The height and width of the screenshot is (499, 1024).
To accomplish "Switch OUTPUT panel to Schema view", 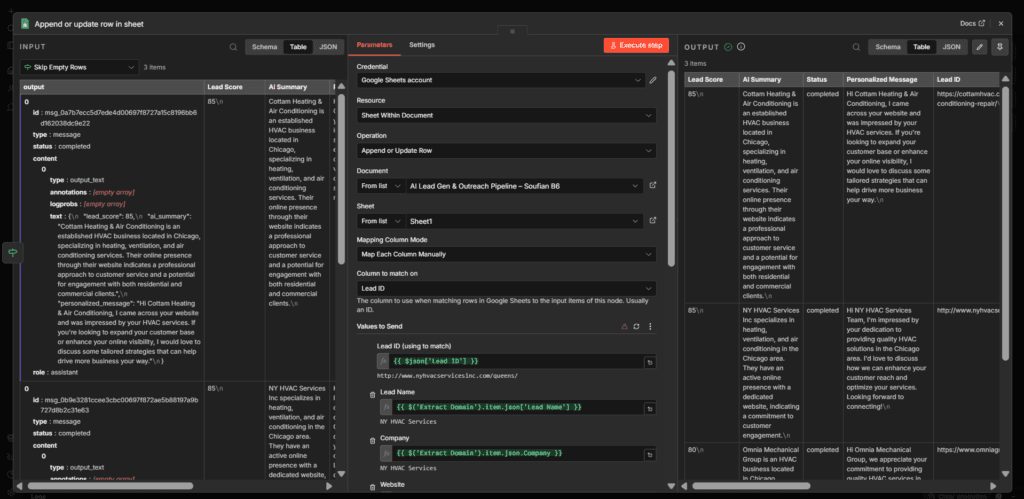I will (x=888, y=47).
